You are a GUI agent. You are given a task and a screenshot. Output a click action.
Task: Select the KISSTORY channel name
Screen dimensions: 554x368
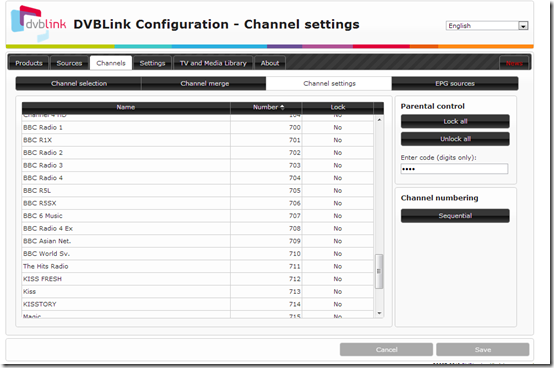point(40,304)
